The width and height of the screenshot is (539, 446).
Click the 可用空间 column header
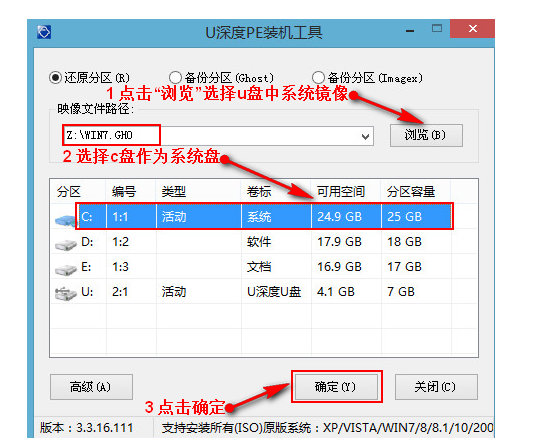click(x=341, y=192)
